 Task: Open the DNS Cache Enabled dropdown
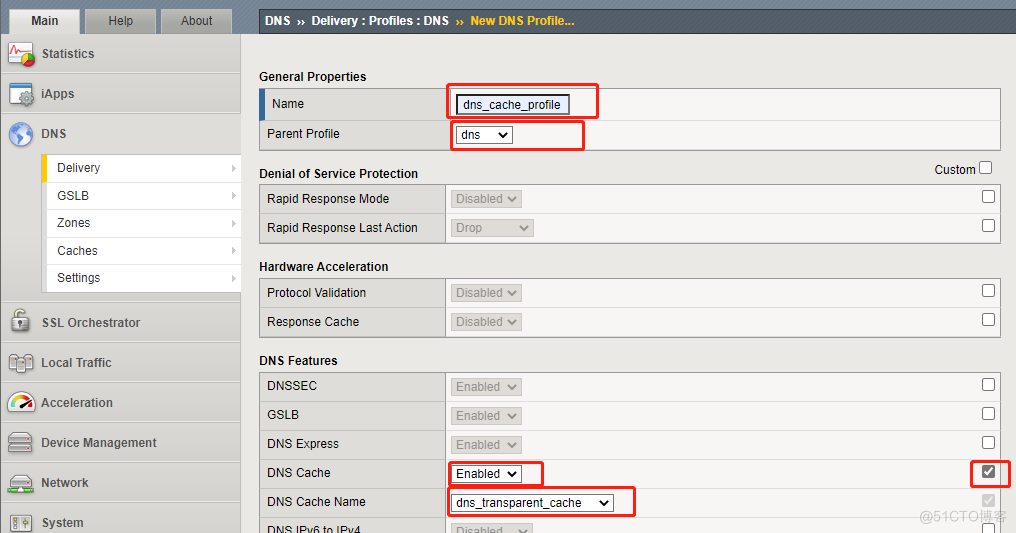pyautogui.click(x=486, y=473)
